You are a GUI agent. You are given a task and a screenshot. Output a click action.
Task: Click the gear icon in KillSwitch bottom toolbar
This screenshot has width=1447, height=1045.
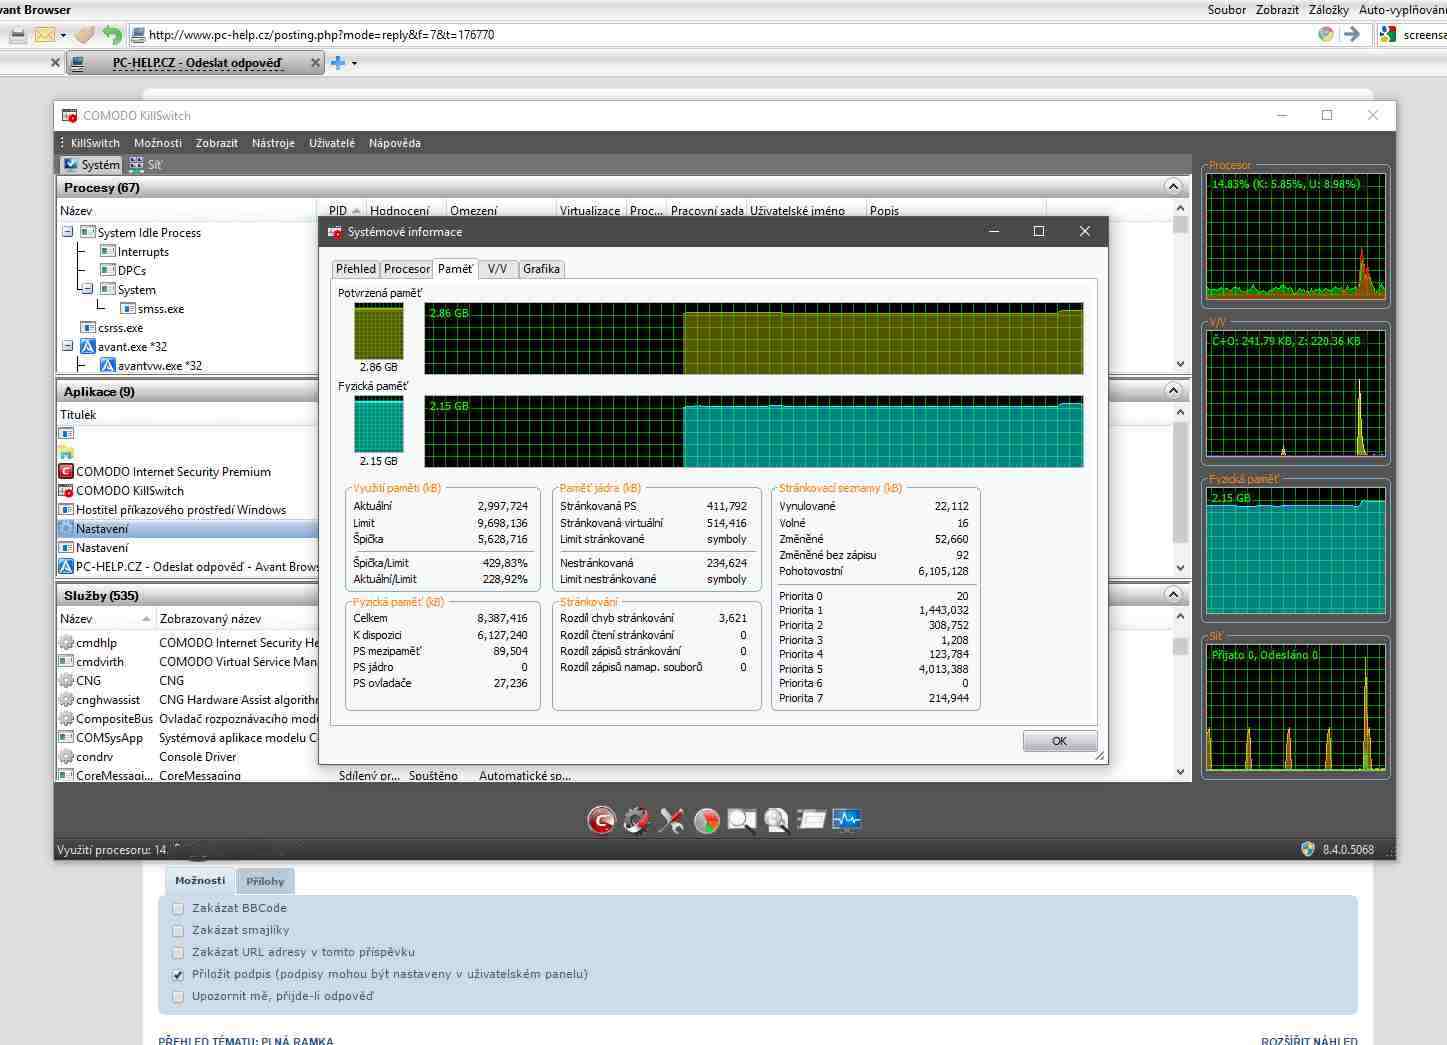click(x=636, y=821)
